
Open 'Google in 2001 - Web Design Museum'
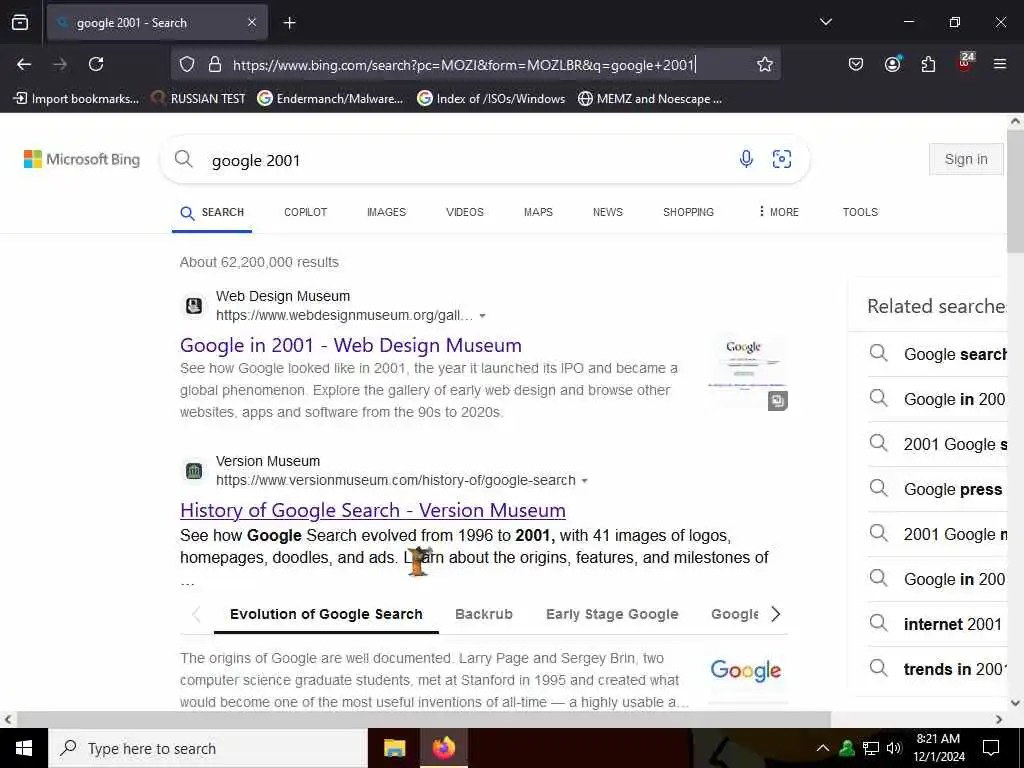point(351,345)
